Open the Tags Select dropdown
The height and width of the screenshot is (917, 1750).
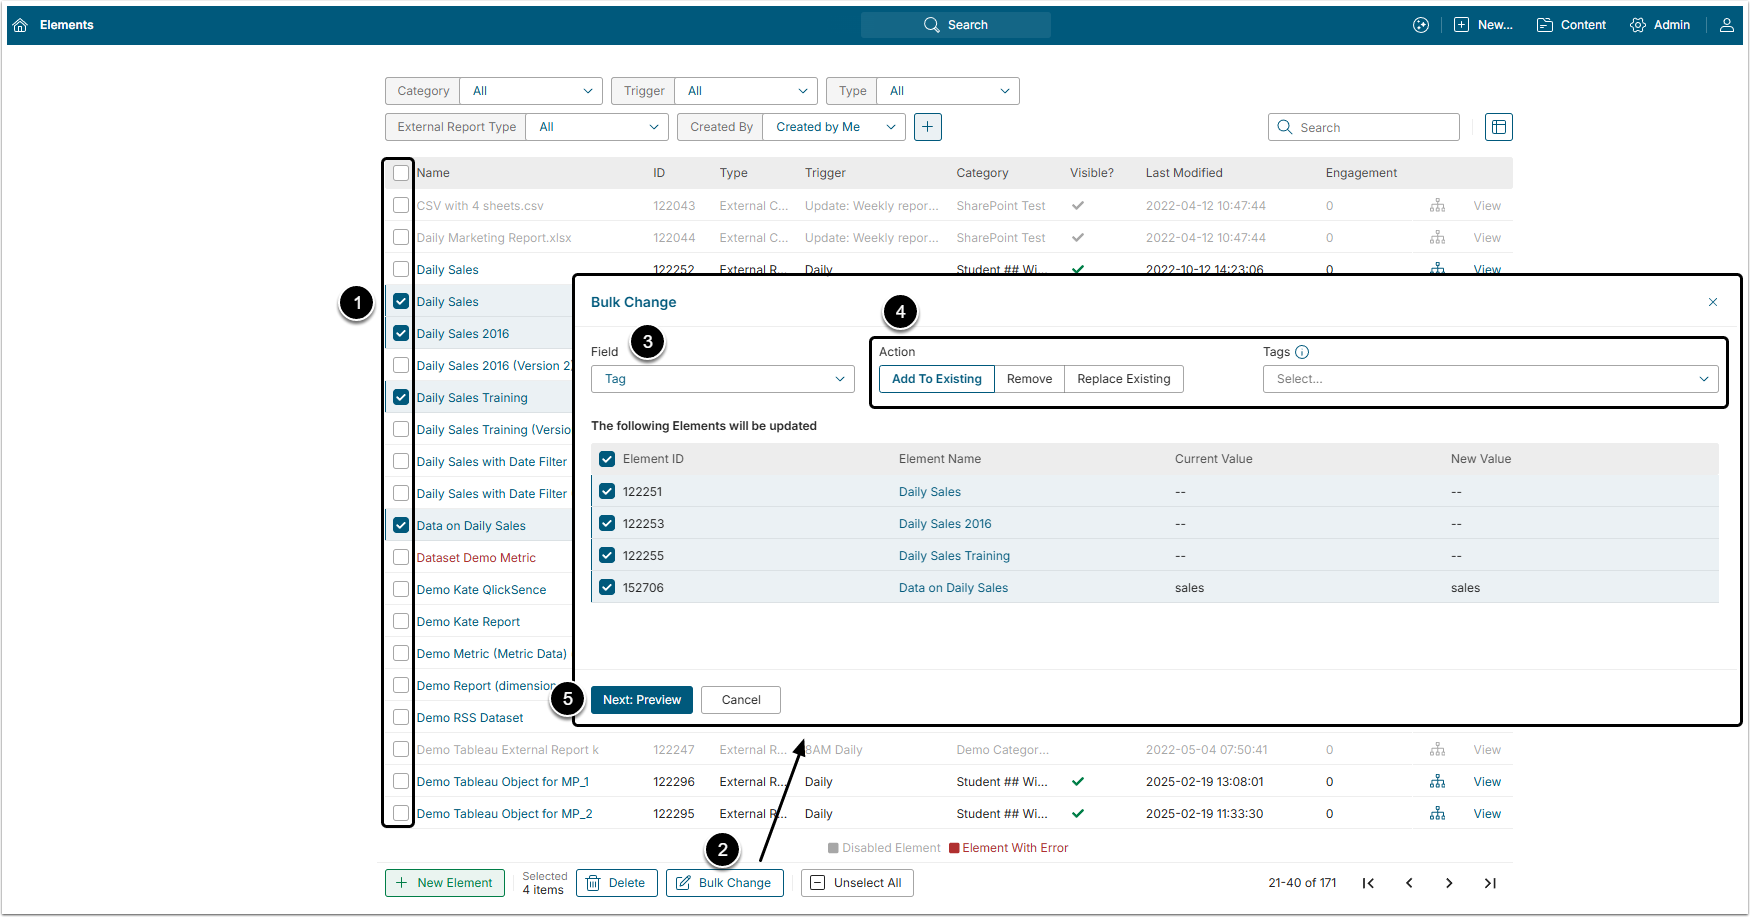click(1490, 379)
